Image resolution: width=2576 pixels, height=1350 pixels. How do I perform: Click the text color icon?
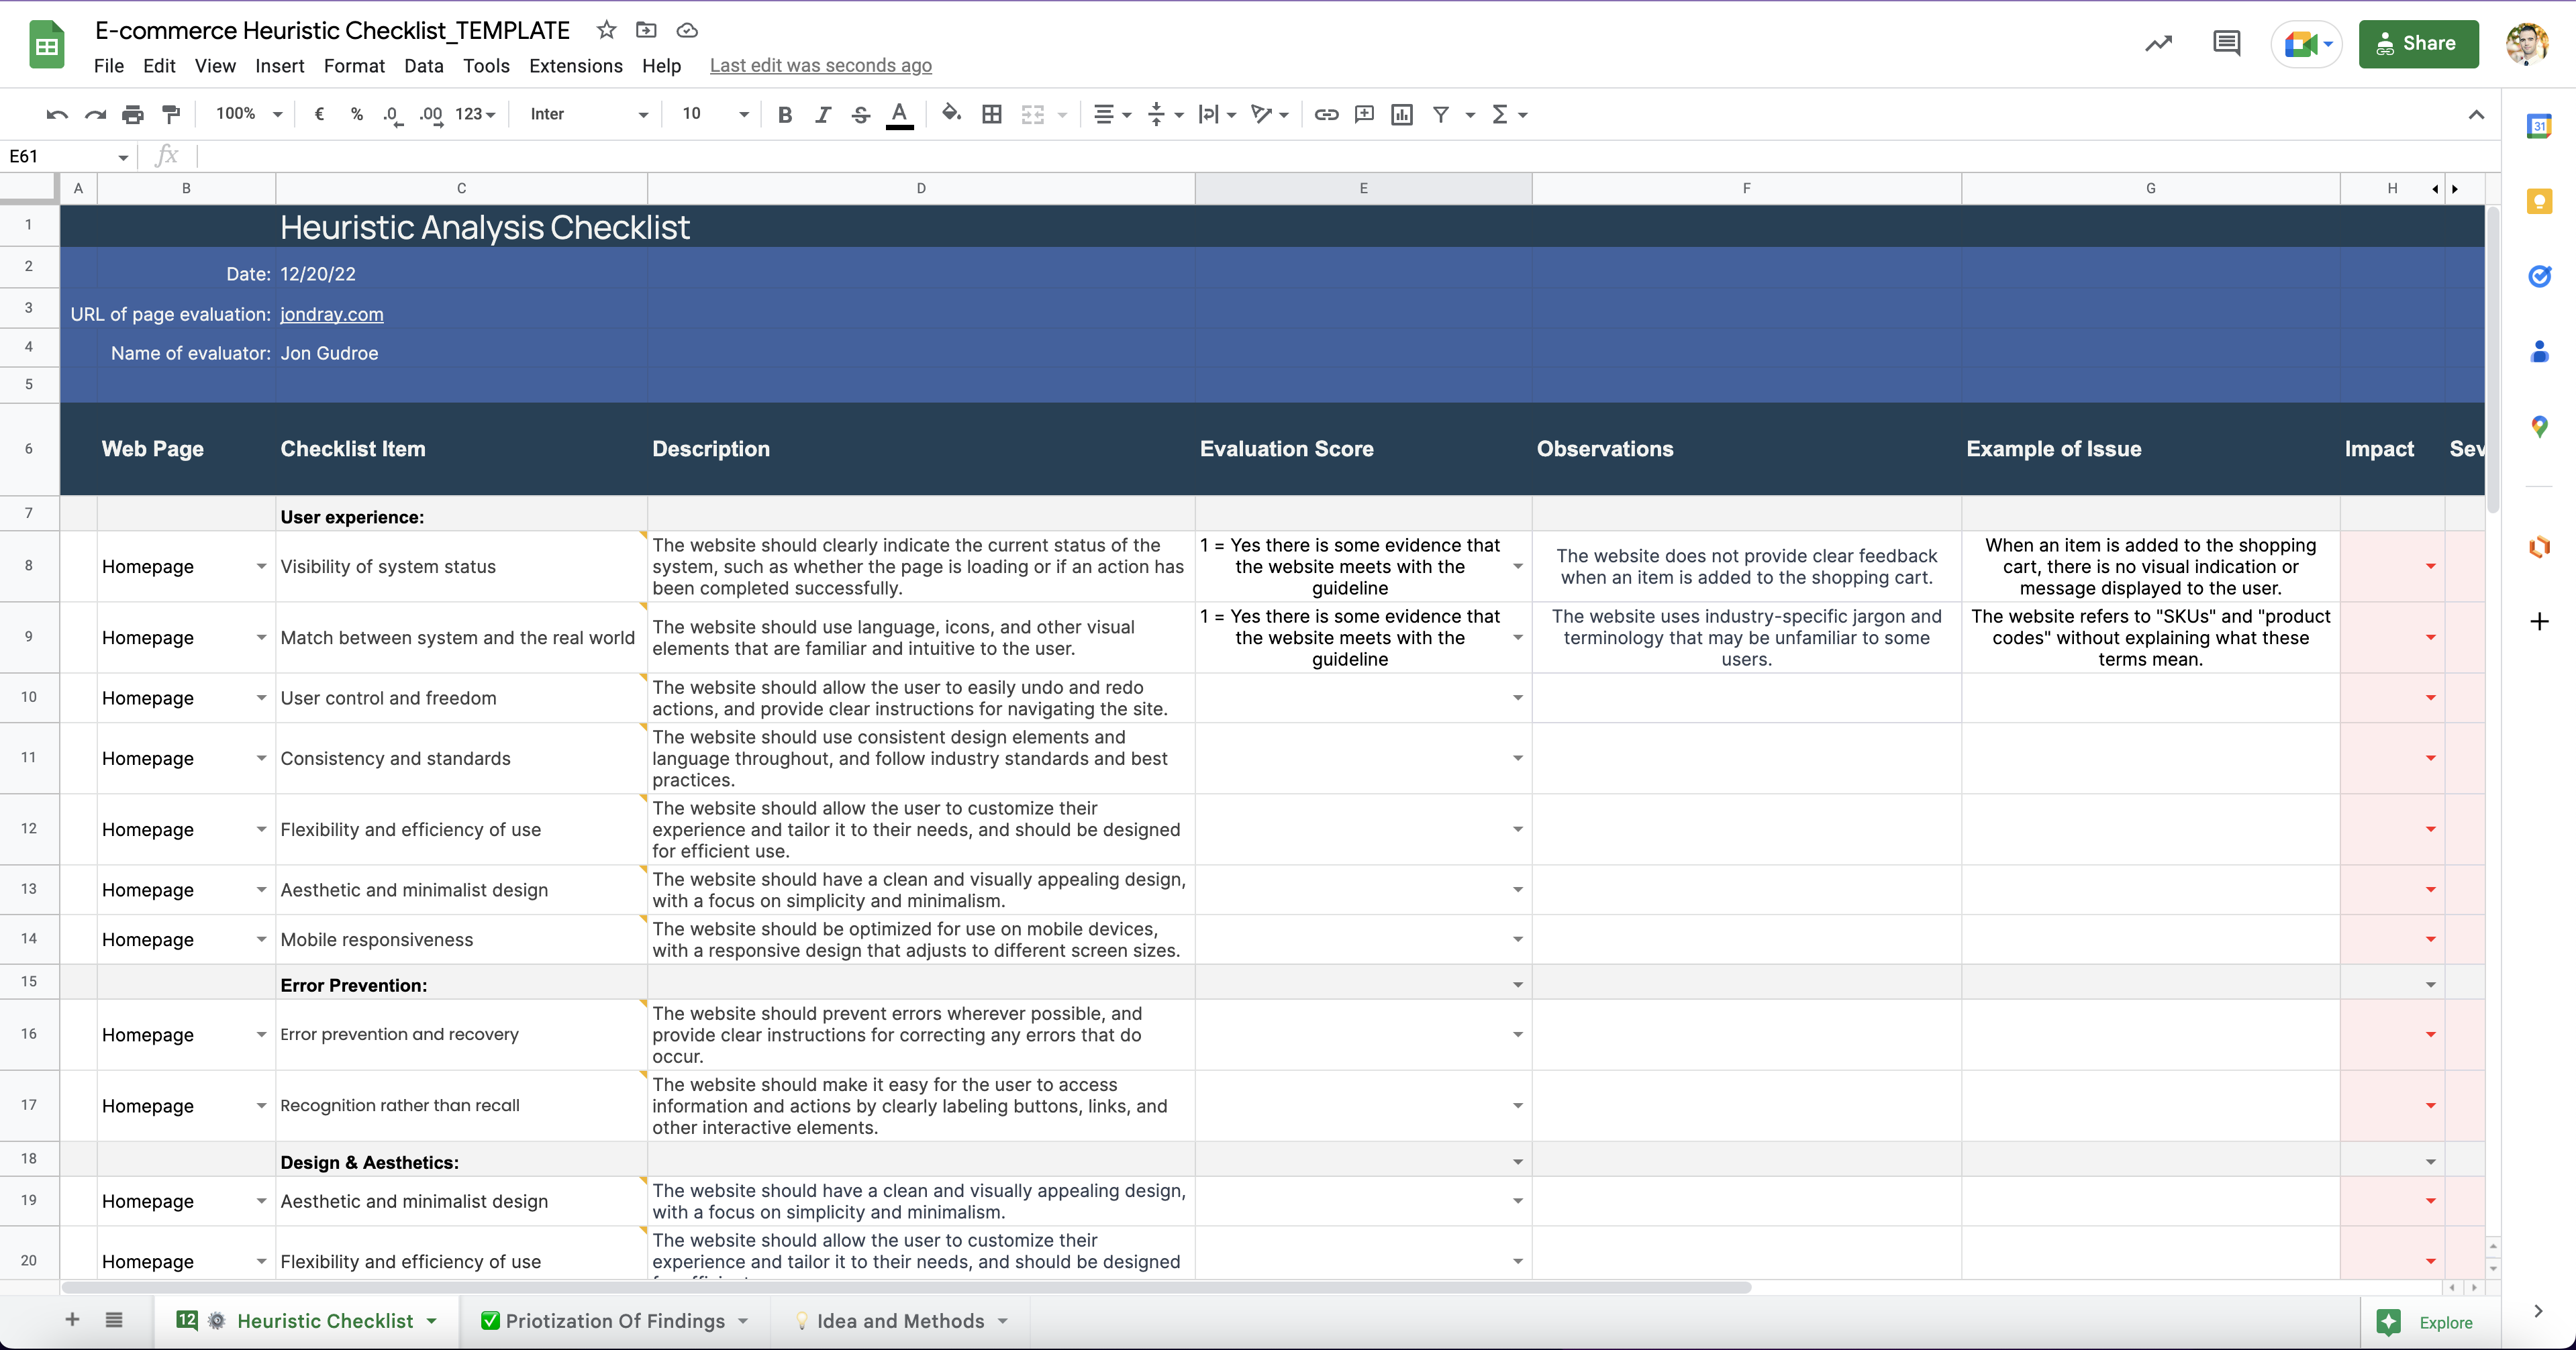pos(899,114)
